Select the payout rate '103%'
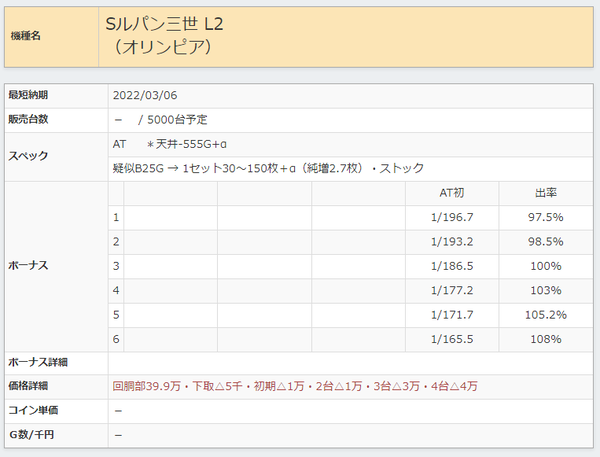Screen dimensions: 600x457 [x=546, y=291]
